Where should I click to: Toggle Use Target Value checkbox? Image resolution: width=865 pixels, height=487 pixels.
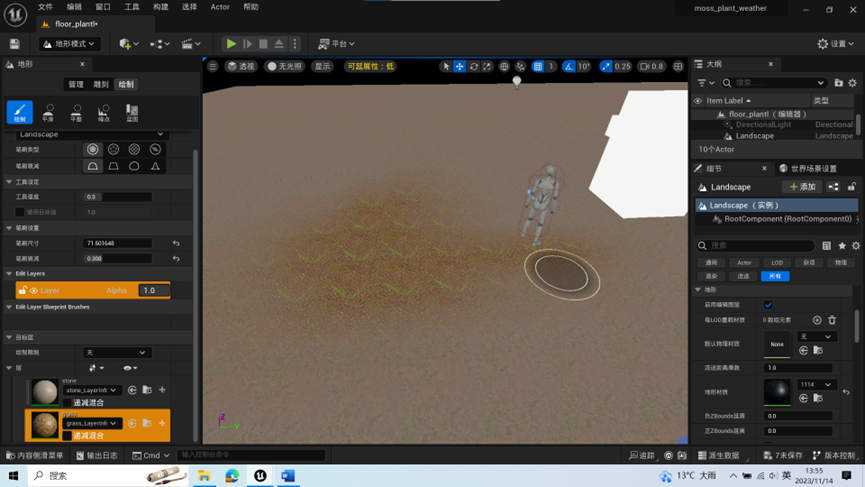20,212
